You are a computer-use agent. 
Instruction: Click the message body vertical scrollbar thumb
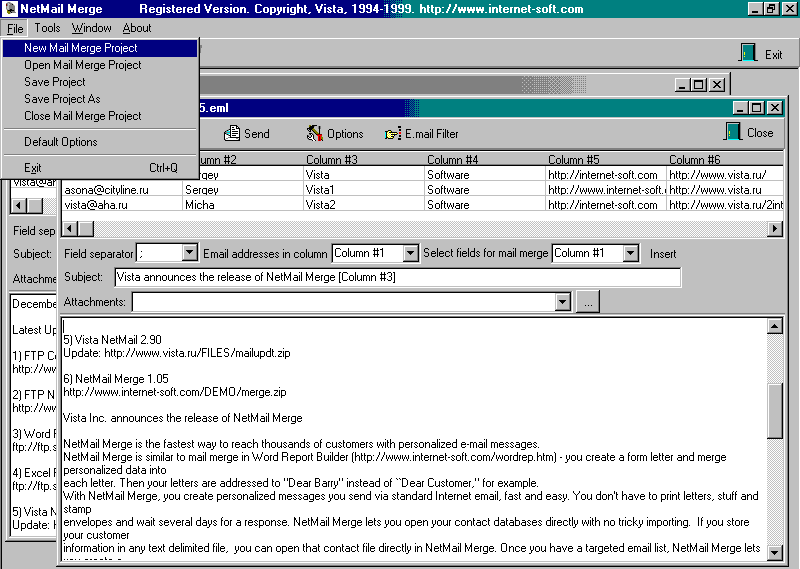(774, 411)
